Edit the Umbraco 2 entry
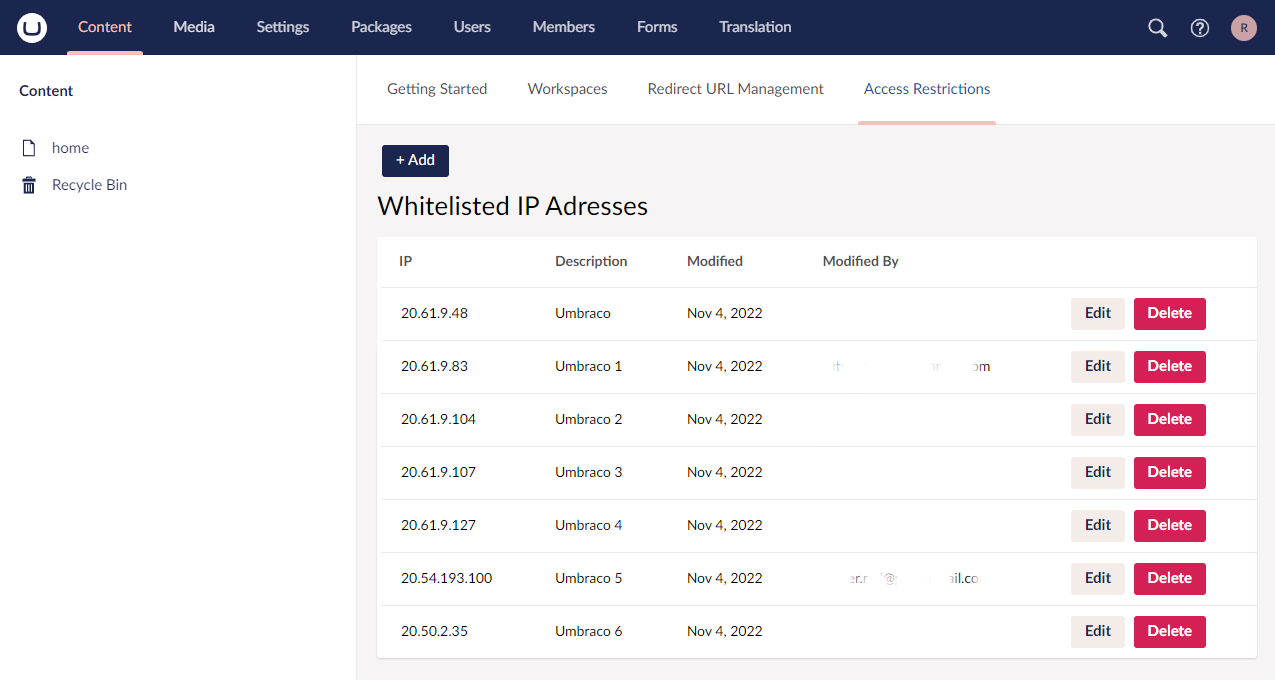 tap(1098, 419)
